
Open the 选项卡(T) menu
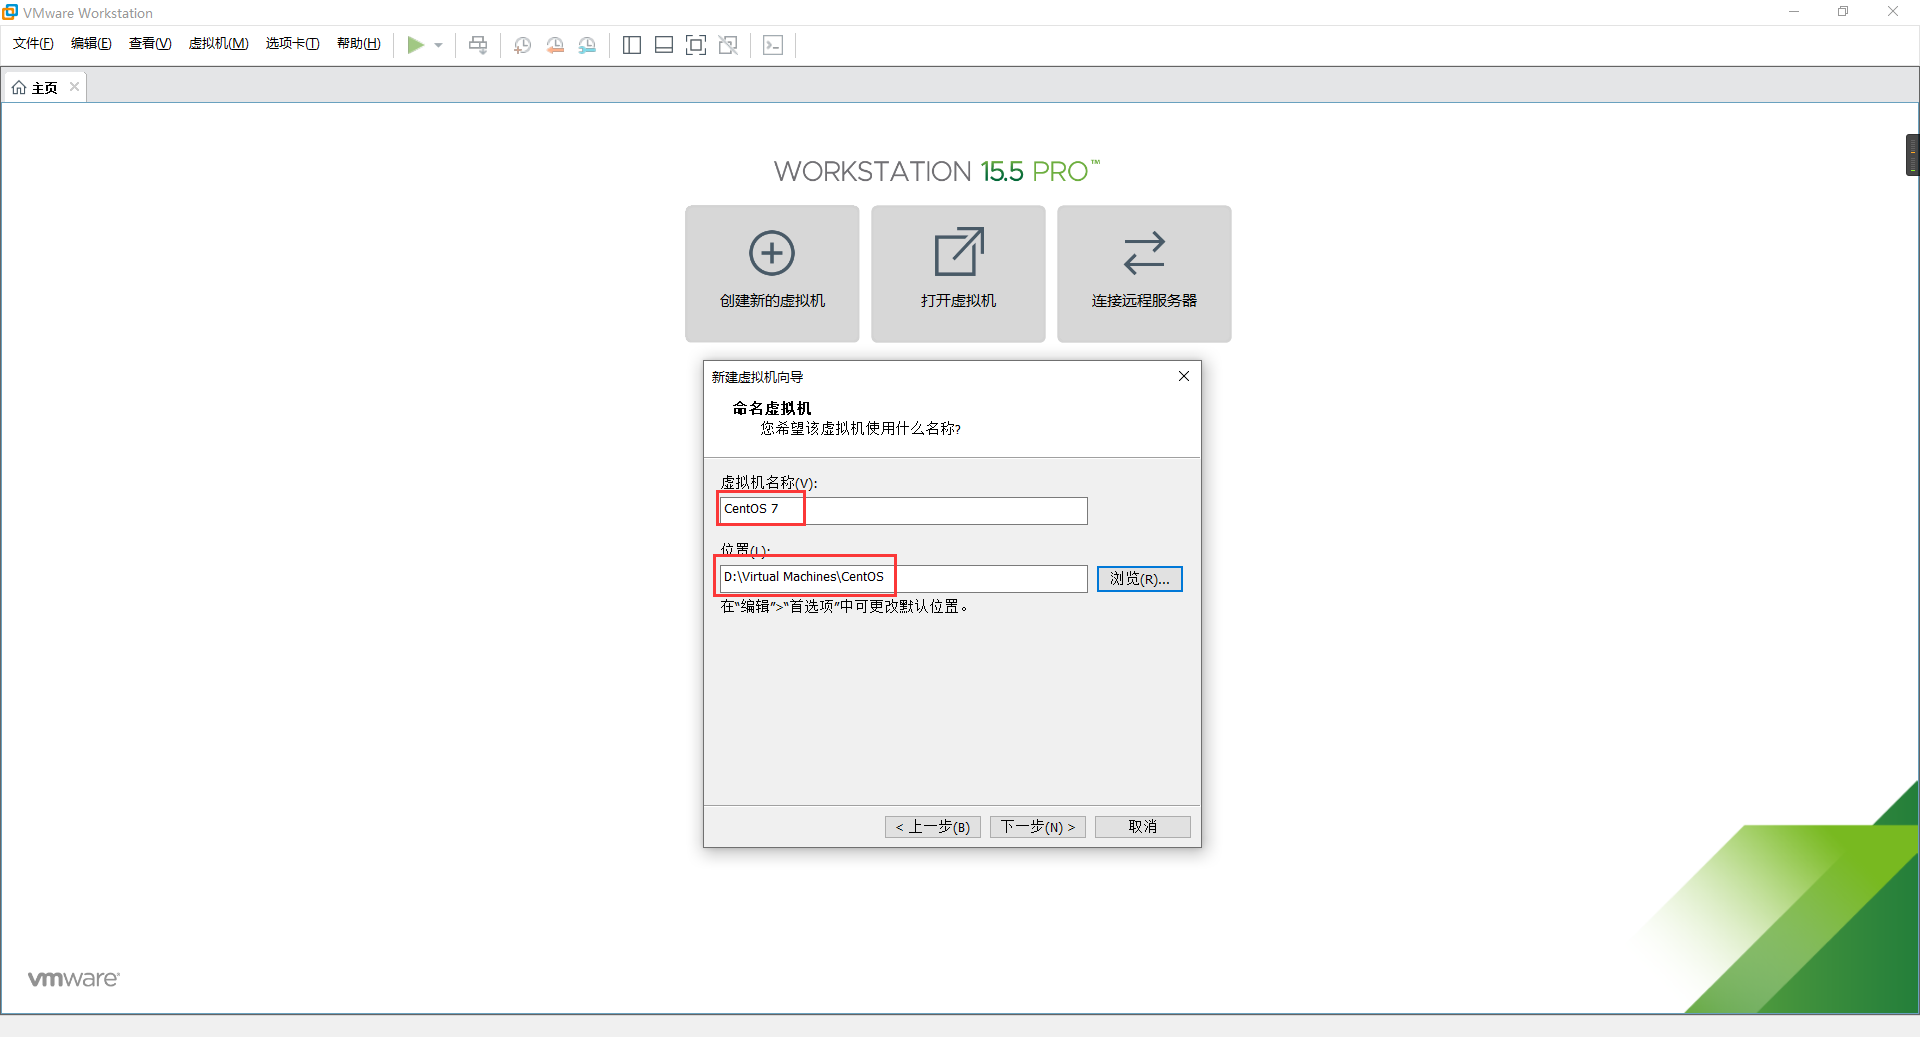click(x=292, y=43)
